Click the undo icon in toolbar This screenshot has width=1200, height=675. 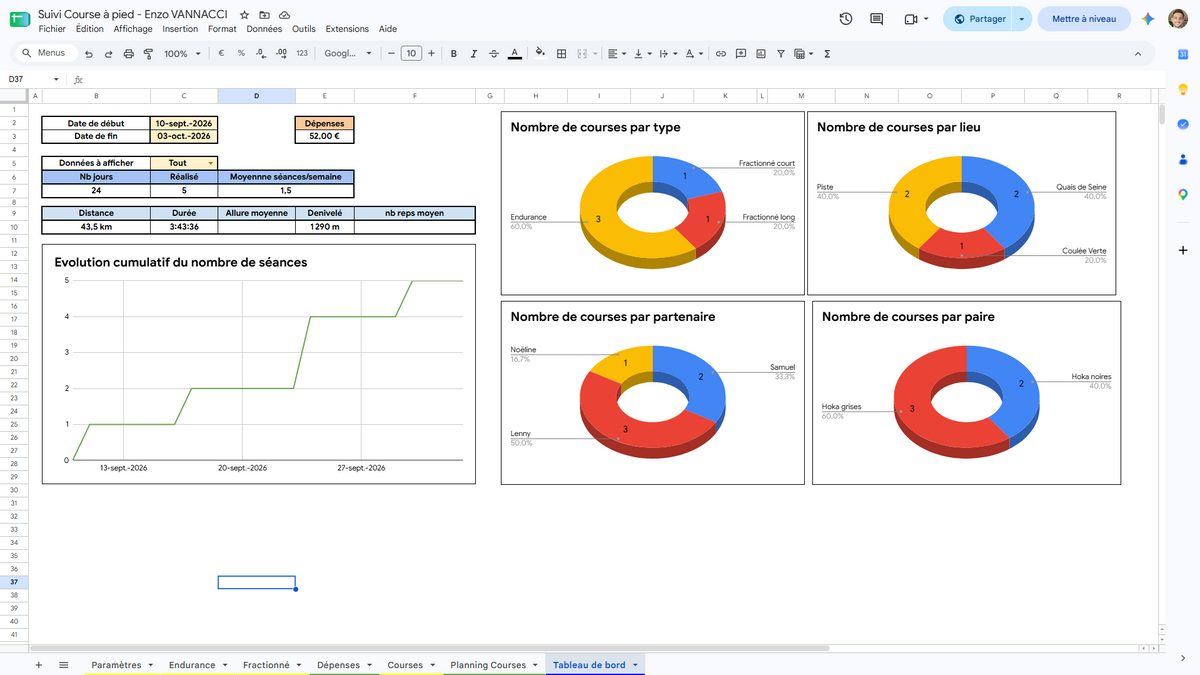88,54
